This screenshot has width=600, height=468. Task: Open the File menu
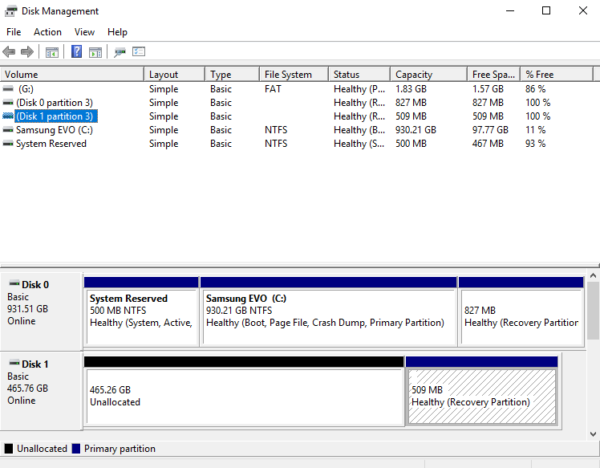[x=14, y=32]
